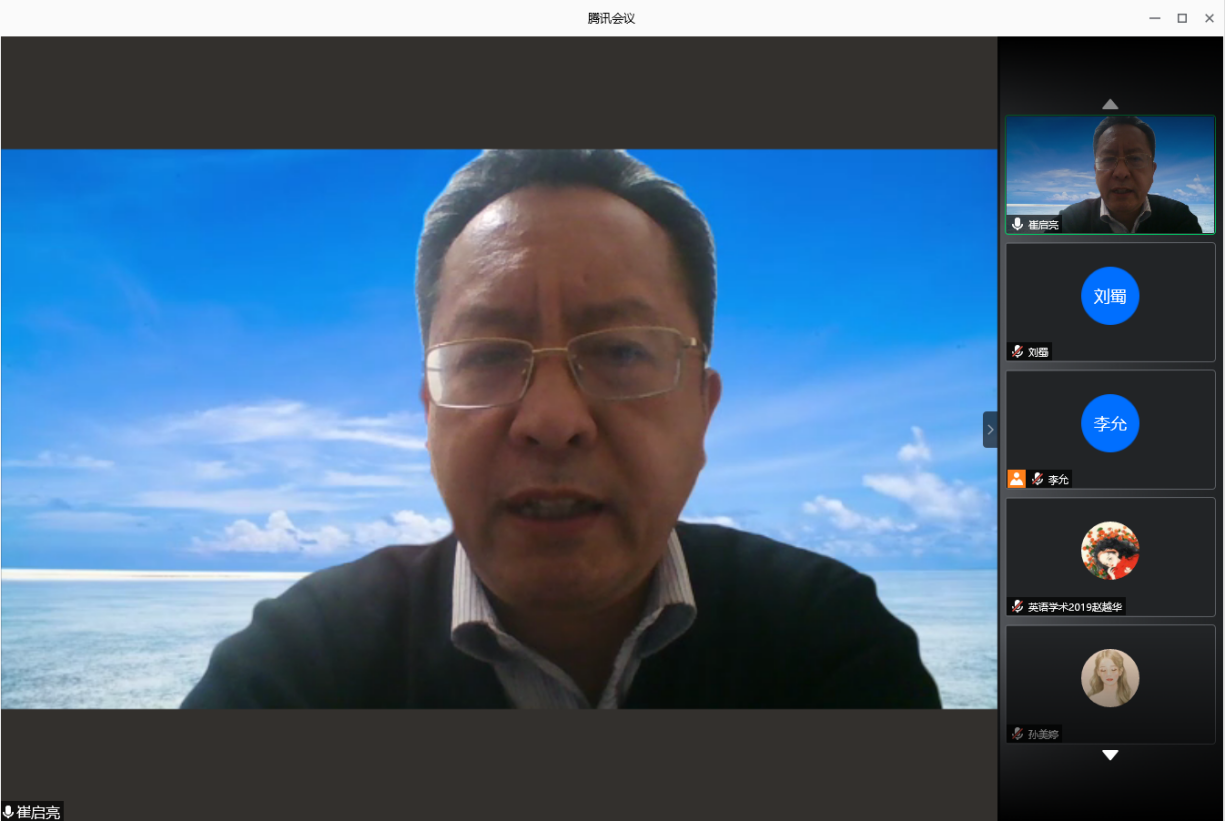
Task: Click the orange host icon beside 李允
Action: [1016, 479]
